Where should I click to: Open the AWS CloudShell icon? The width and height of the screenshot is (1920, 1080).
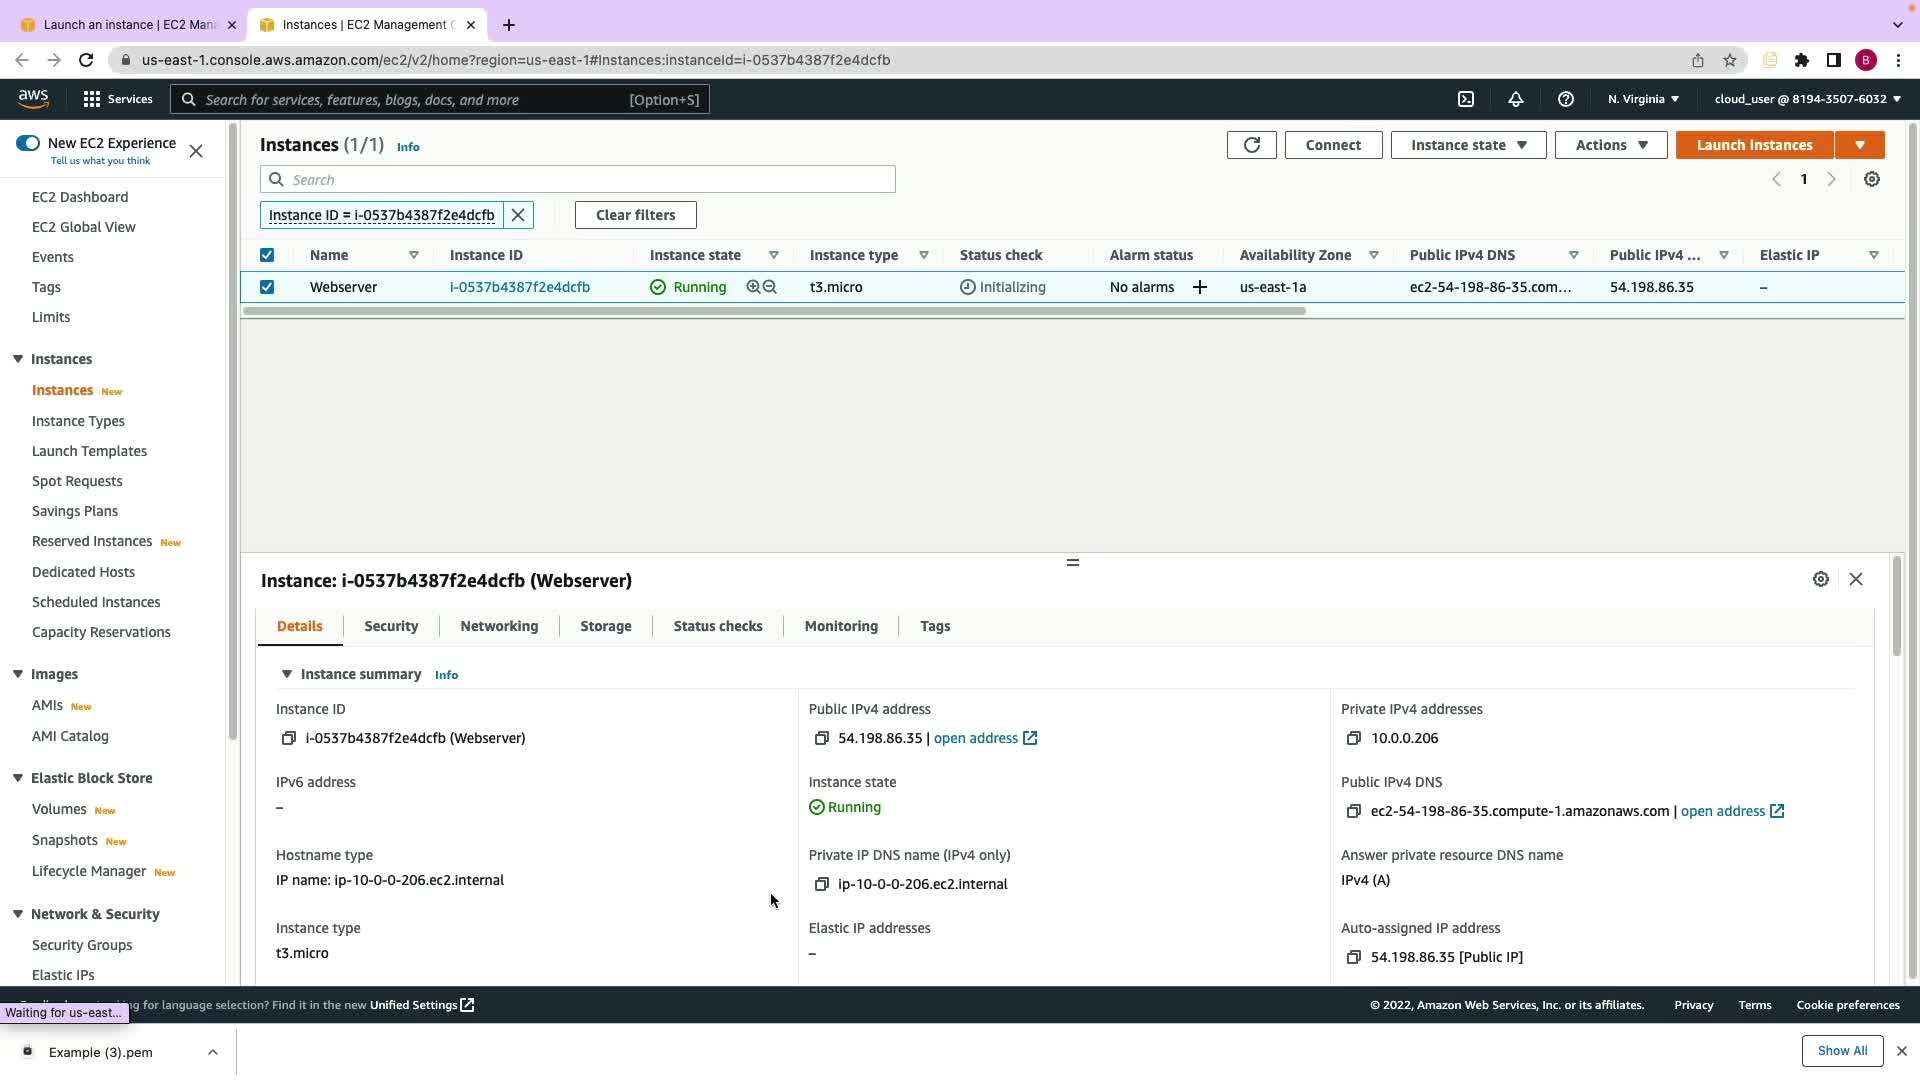pyautogui.click(x=1466, y=99)
